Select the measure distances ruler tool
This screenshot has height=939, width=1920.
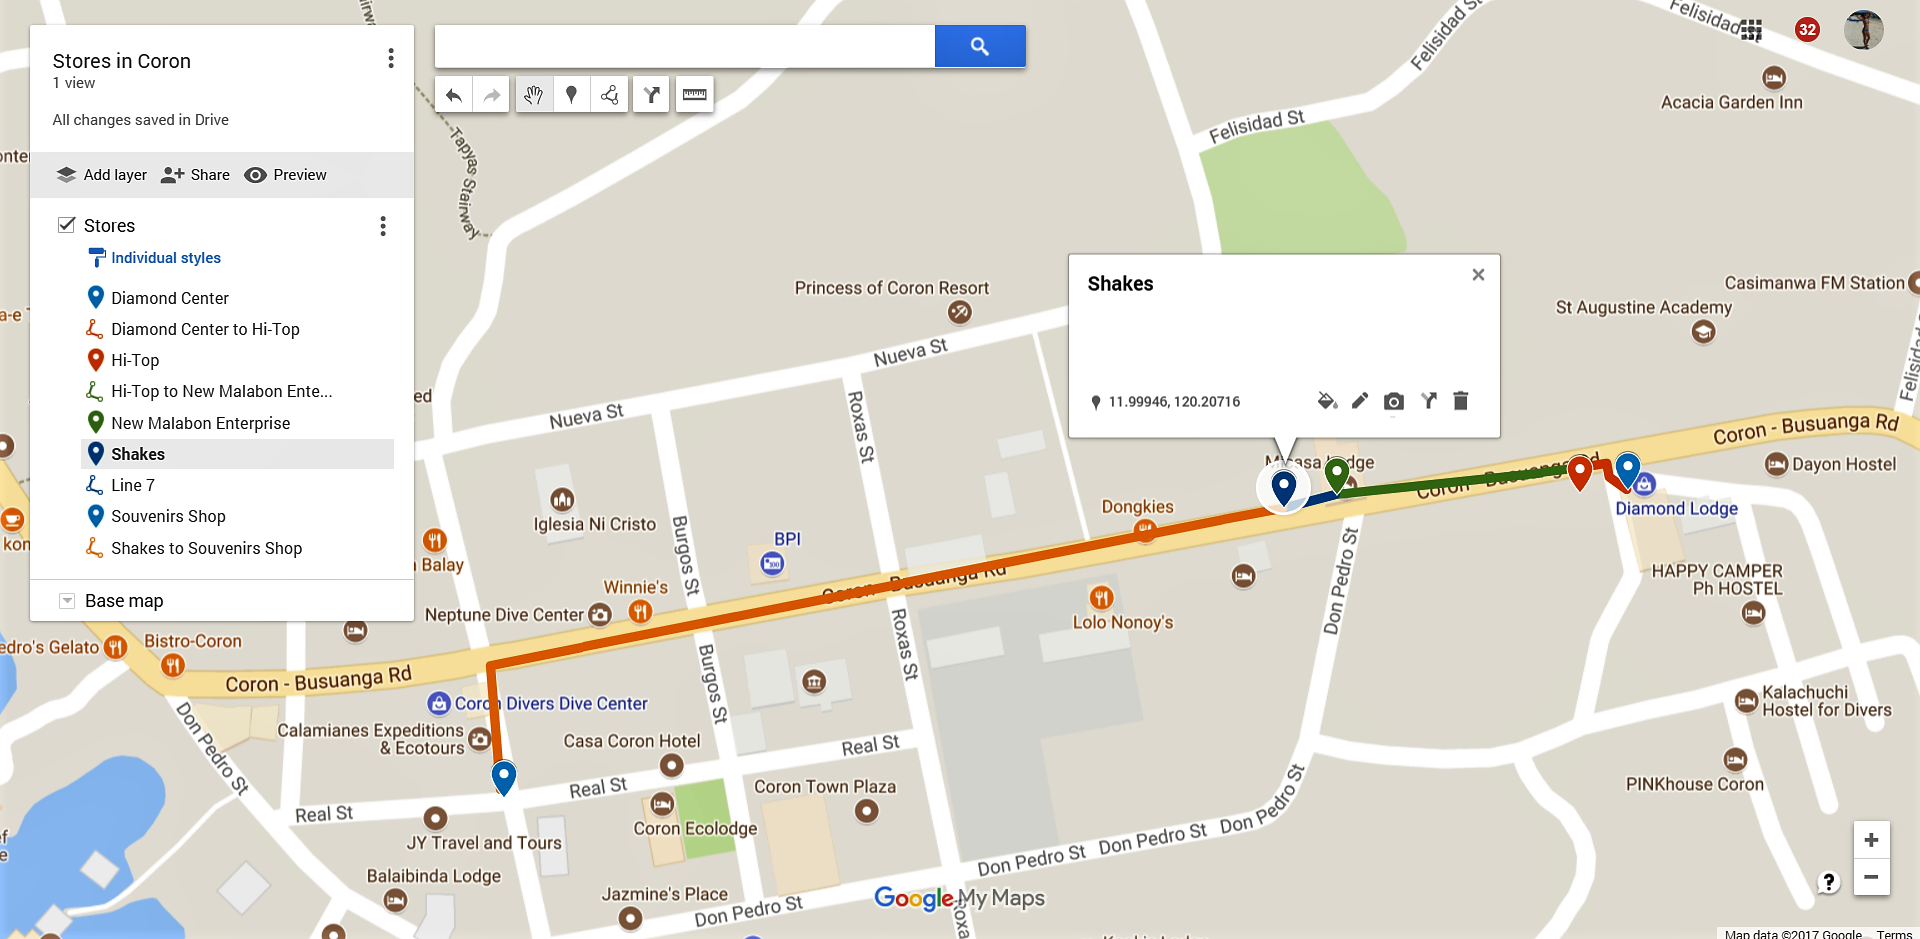(694, 95)
